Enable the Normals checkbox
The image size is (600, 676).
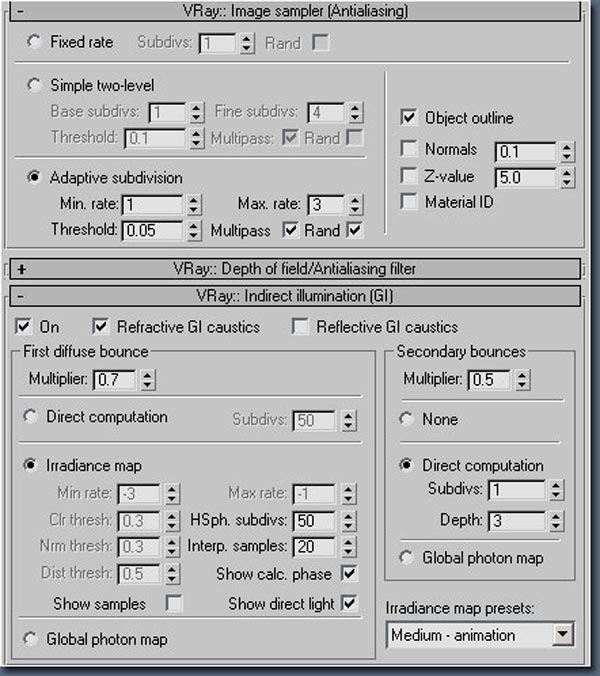[x=408, y=149]
